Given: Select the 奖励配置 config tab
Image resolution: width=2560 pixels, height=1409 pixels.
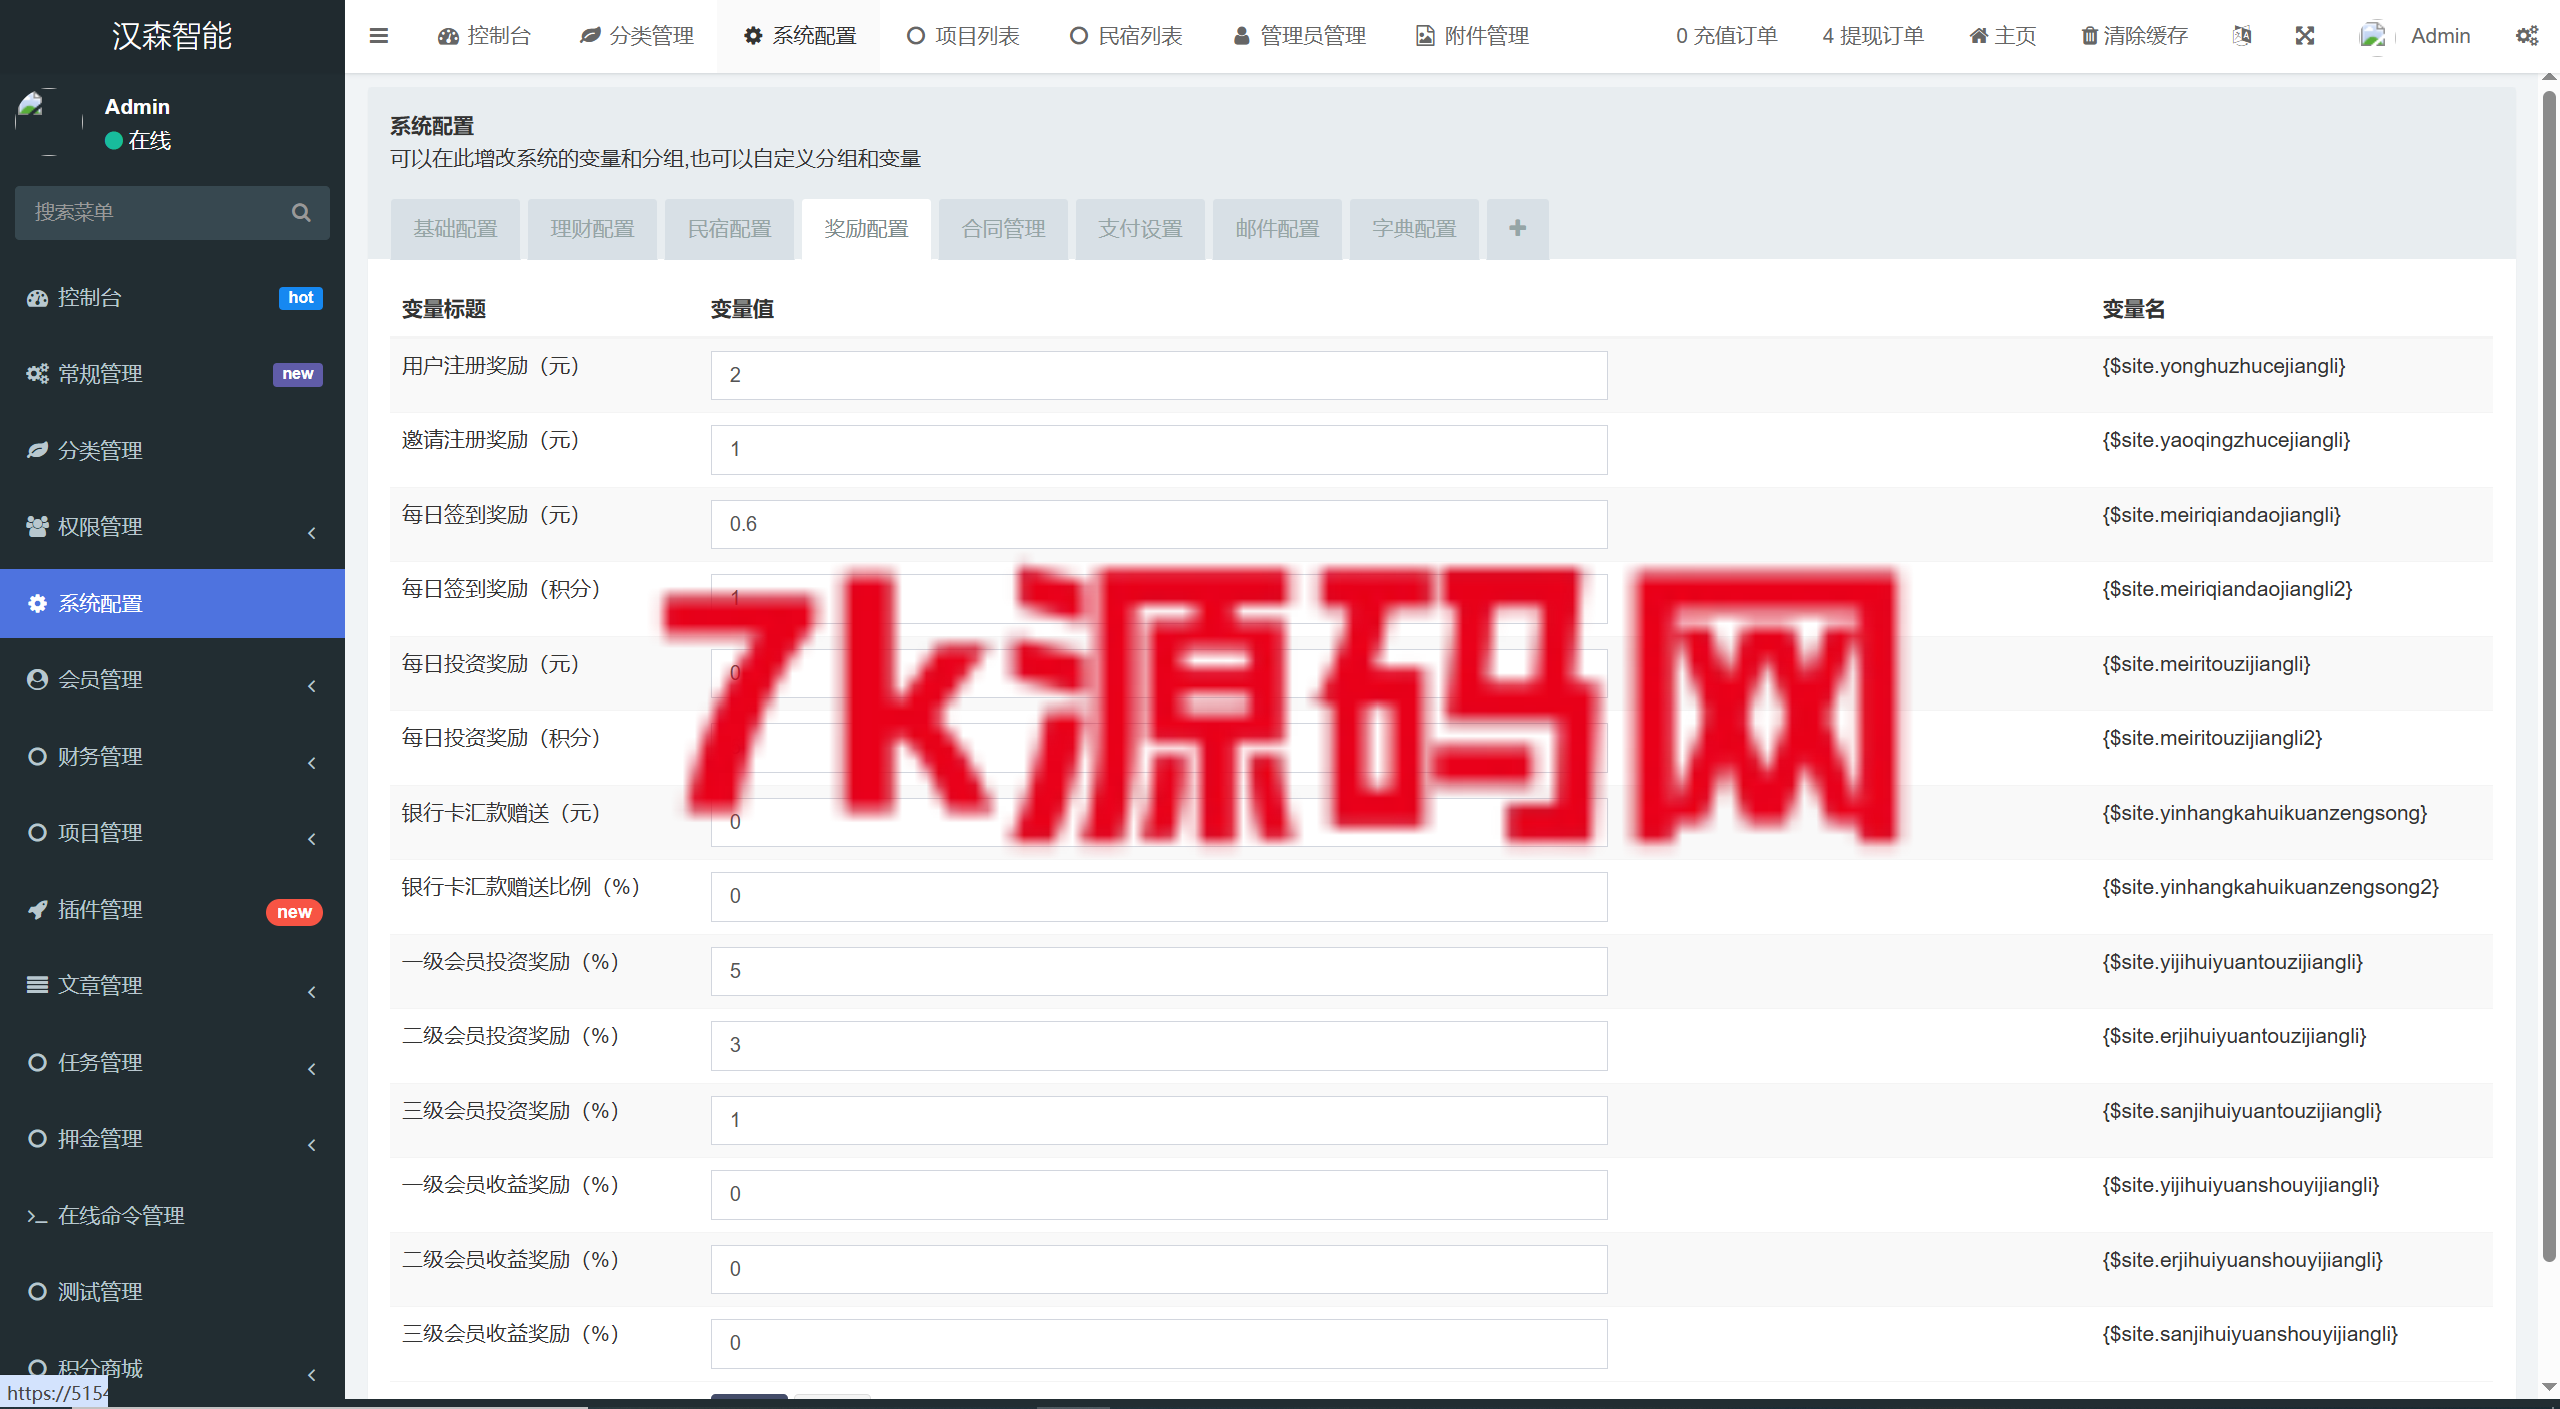Looking at the screenshot, I should (x=866, y=229).
